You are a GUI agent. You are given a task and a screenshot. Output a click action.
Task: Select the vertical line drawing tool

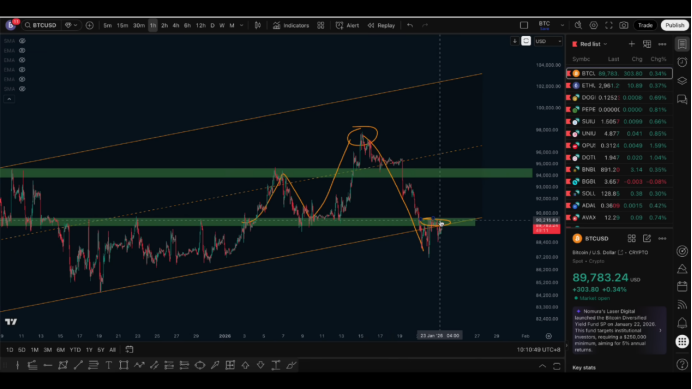(x=18, y=365)
